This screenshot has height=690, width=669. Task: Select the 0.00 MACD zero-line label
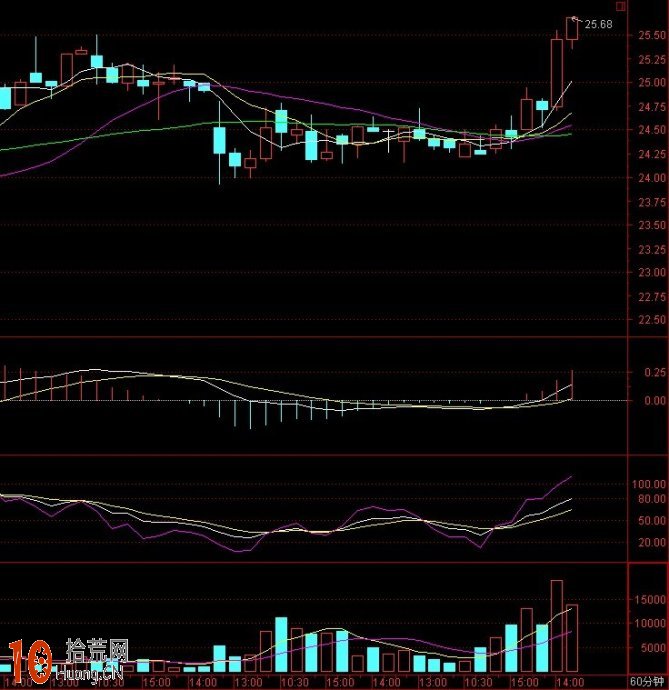(654, 400)
